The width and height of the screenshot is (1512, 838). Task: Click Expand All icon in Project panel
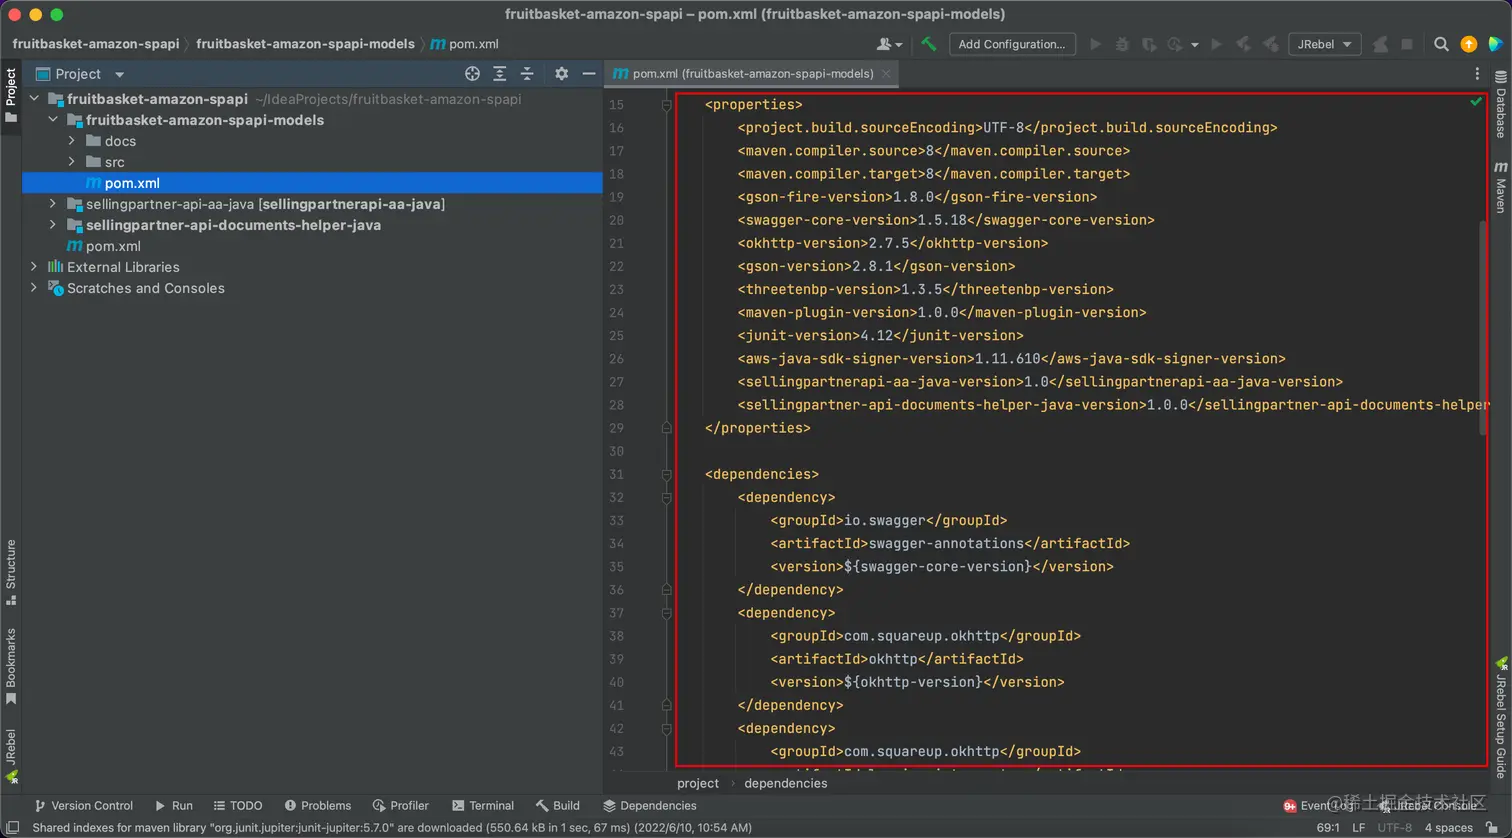500,74
